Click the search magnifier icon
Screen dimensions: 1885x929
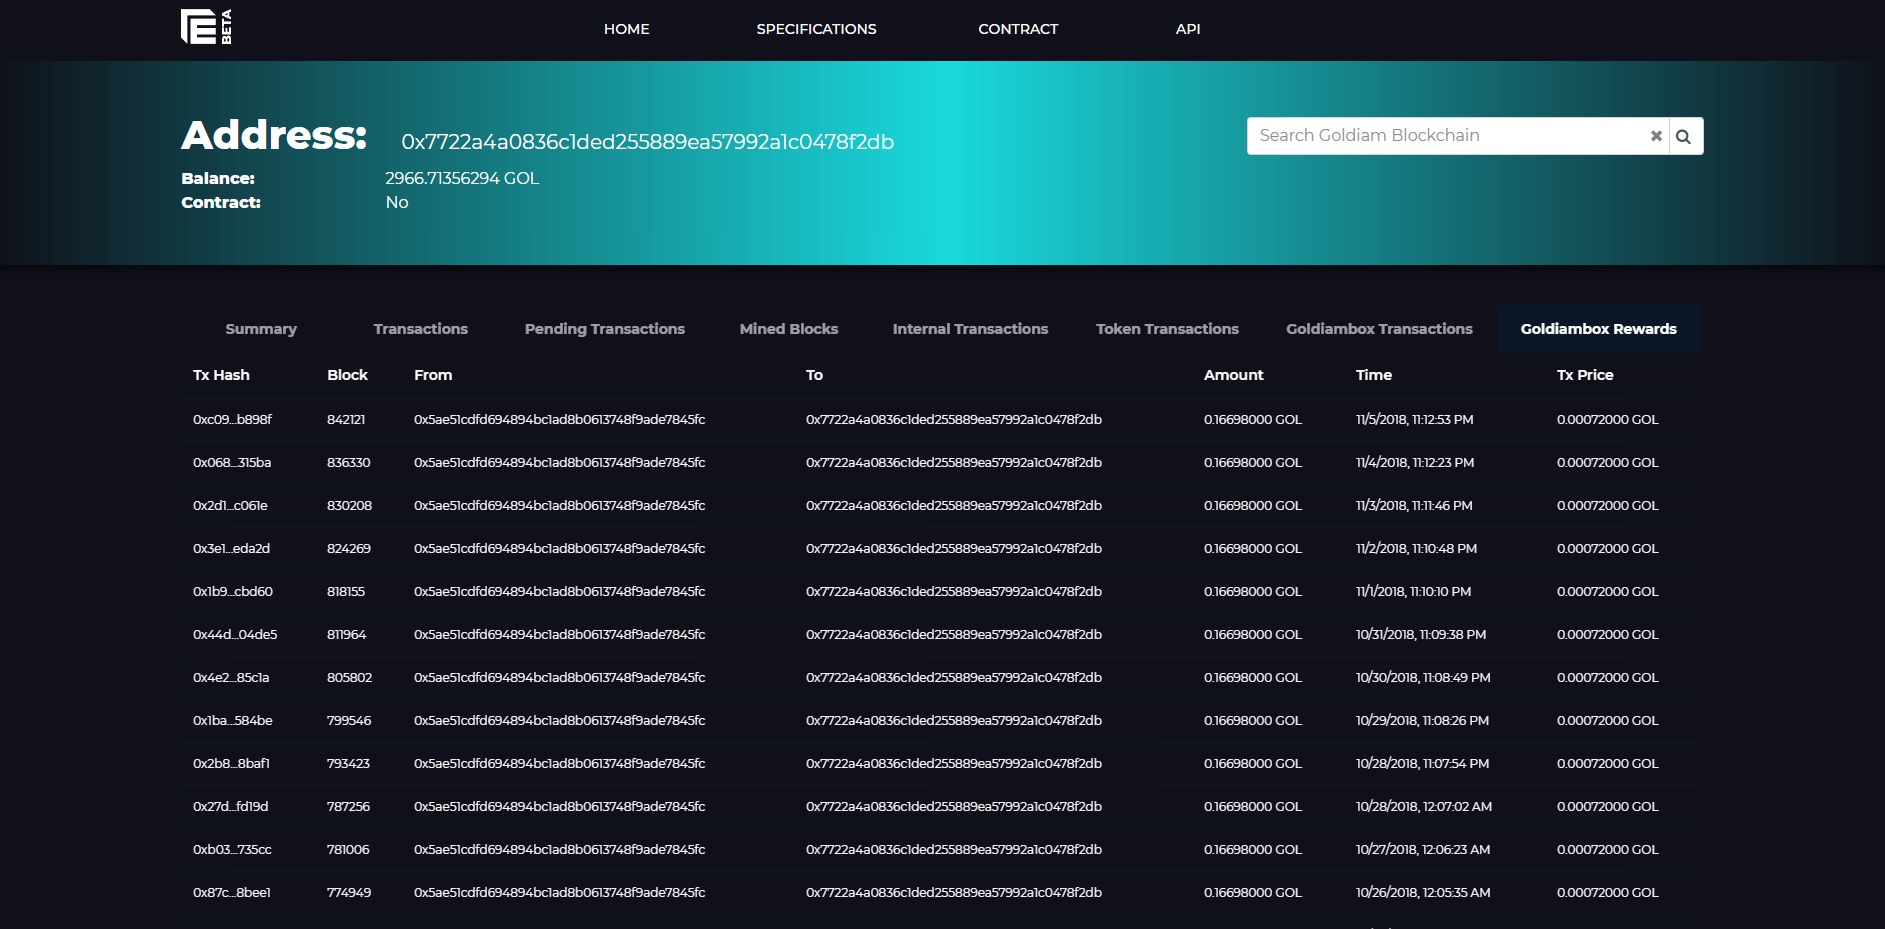click(x=1684, y=136)
